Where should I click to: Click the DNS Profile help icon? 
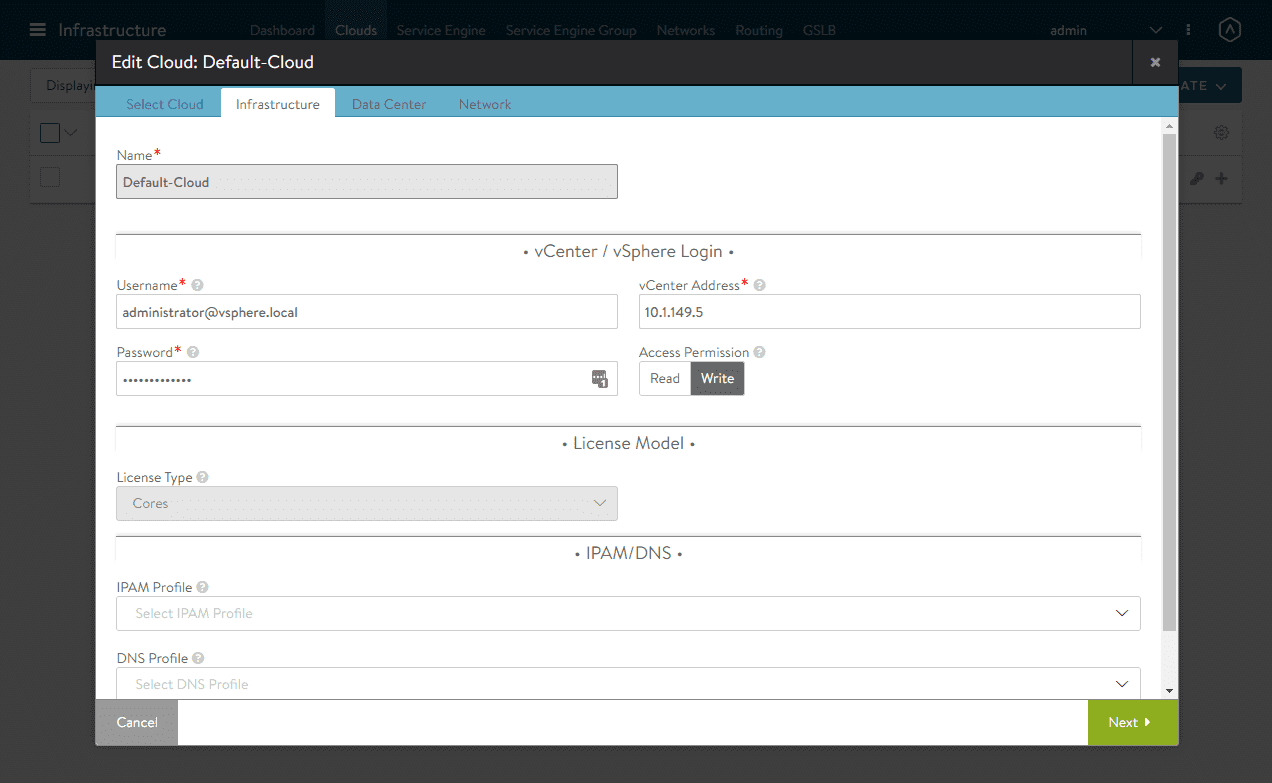click(x=198, y=659)
